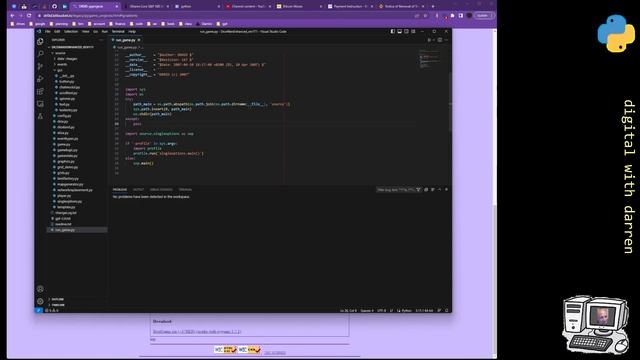Open Source Control view in activity bar
The width and height of the screenshot is (640, 360).
(40, 66)
